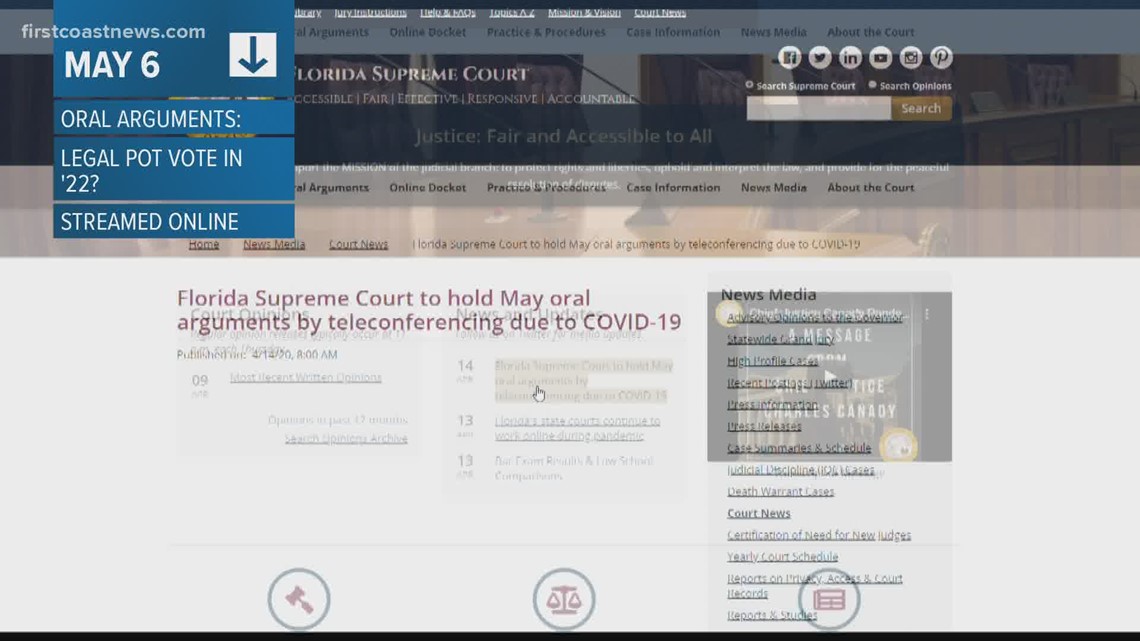
Task: Open Mission & Vision top link
Action: click(x=584, y=12)
